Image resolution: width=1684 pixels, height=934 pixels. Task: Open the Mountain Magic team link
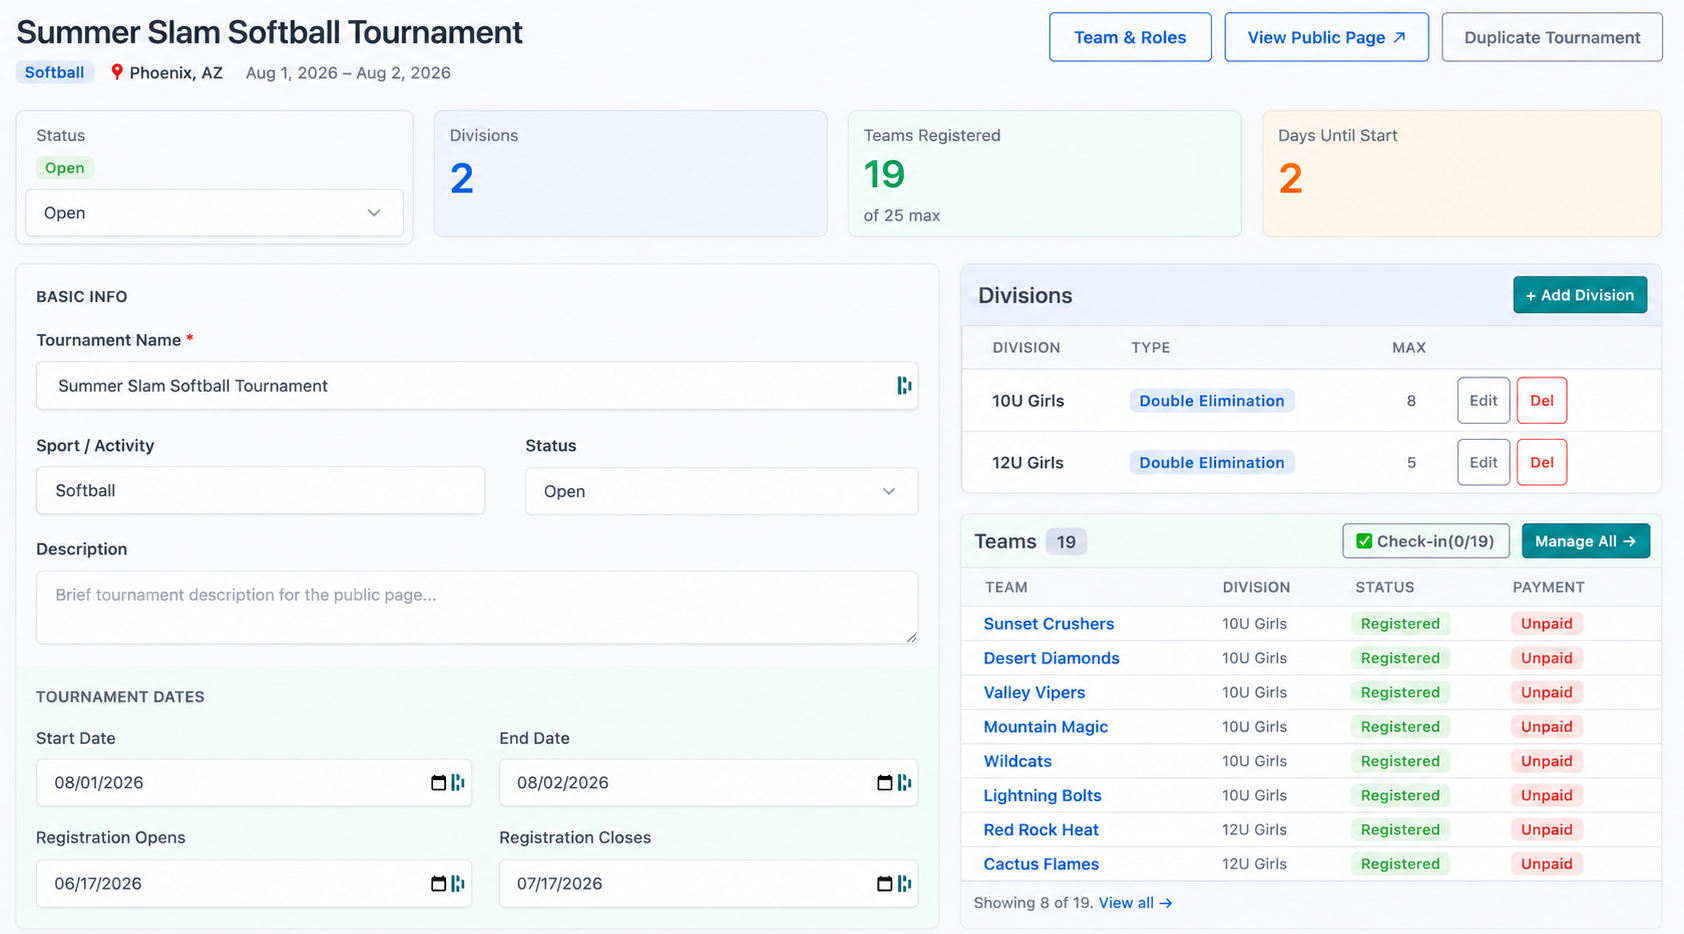(x=1045, y=727)
